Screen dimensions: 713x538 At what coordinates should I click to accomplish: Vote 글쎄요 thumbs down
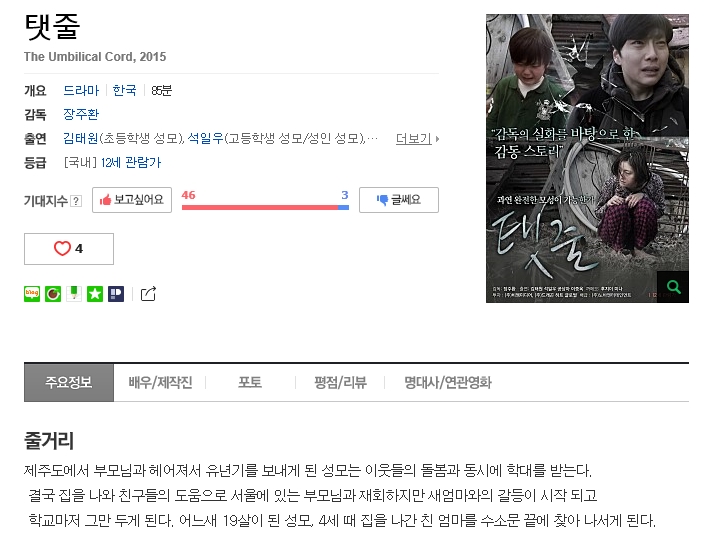399,200
